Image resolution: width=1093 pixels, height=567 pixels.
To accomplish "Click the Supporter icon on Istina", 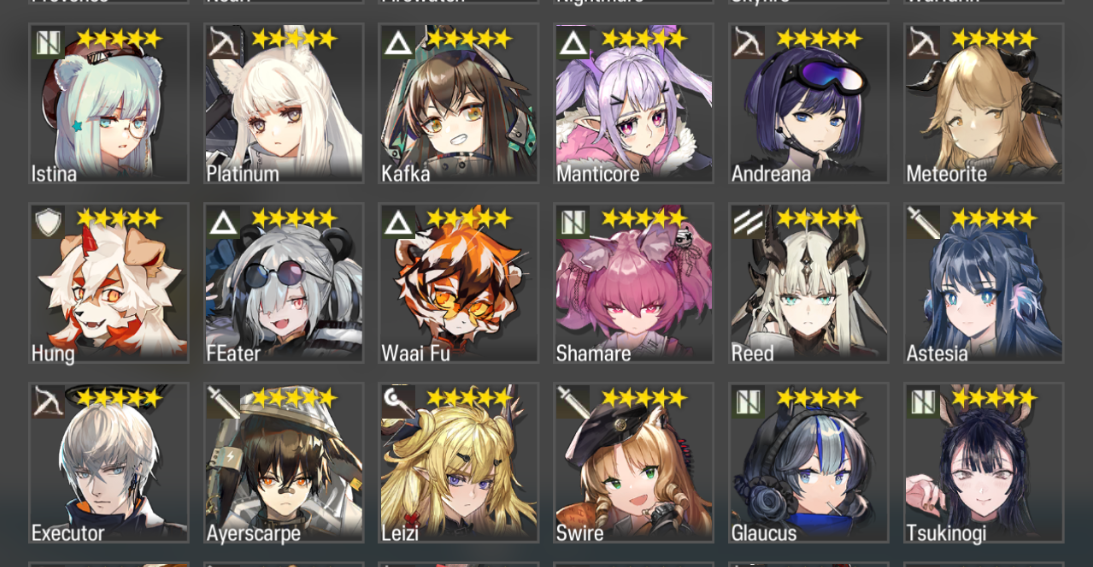I will 48,43.
